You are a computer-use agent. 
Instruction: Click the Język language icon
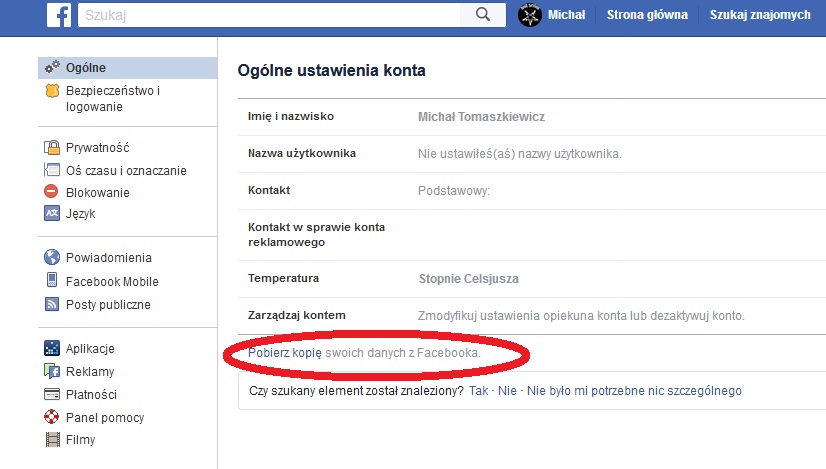(x=52, y=213)
